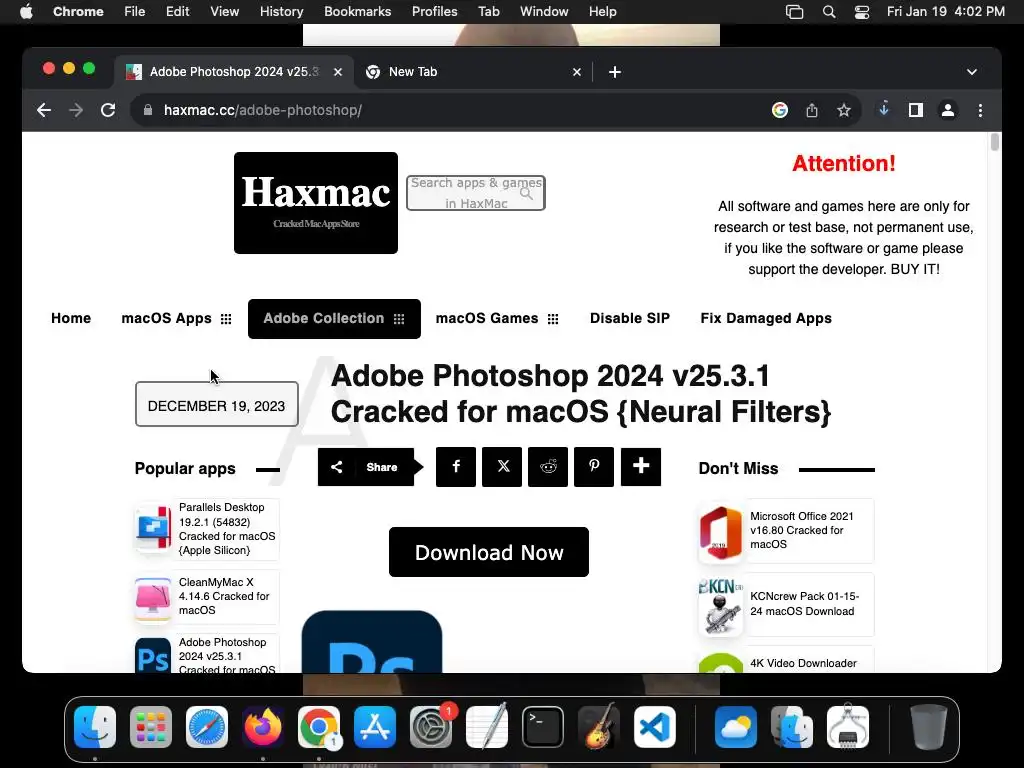The image size is (1024, 768).
Task: Click the Download Now button
Action: click(489, 552)
